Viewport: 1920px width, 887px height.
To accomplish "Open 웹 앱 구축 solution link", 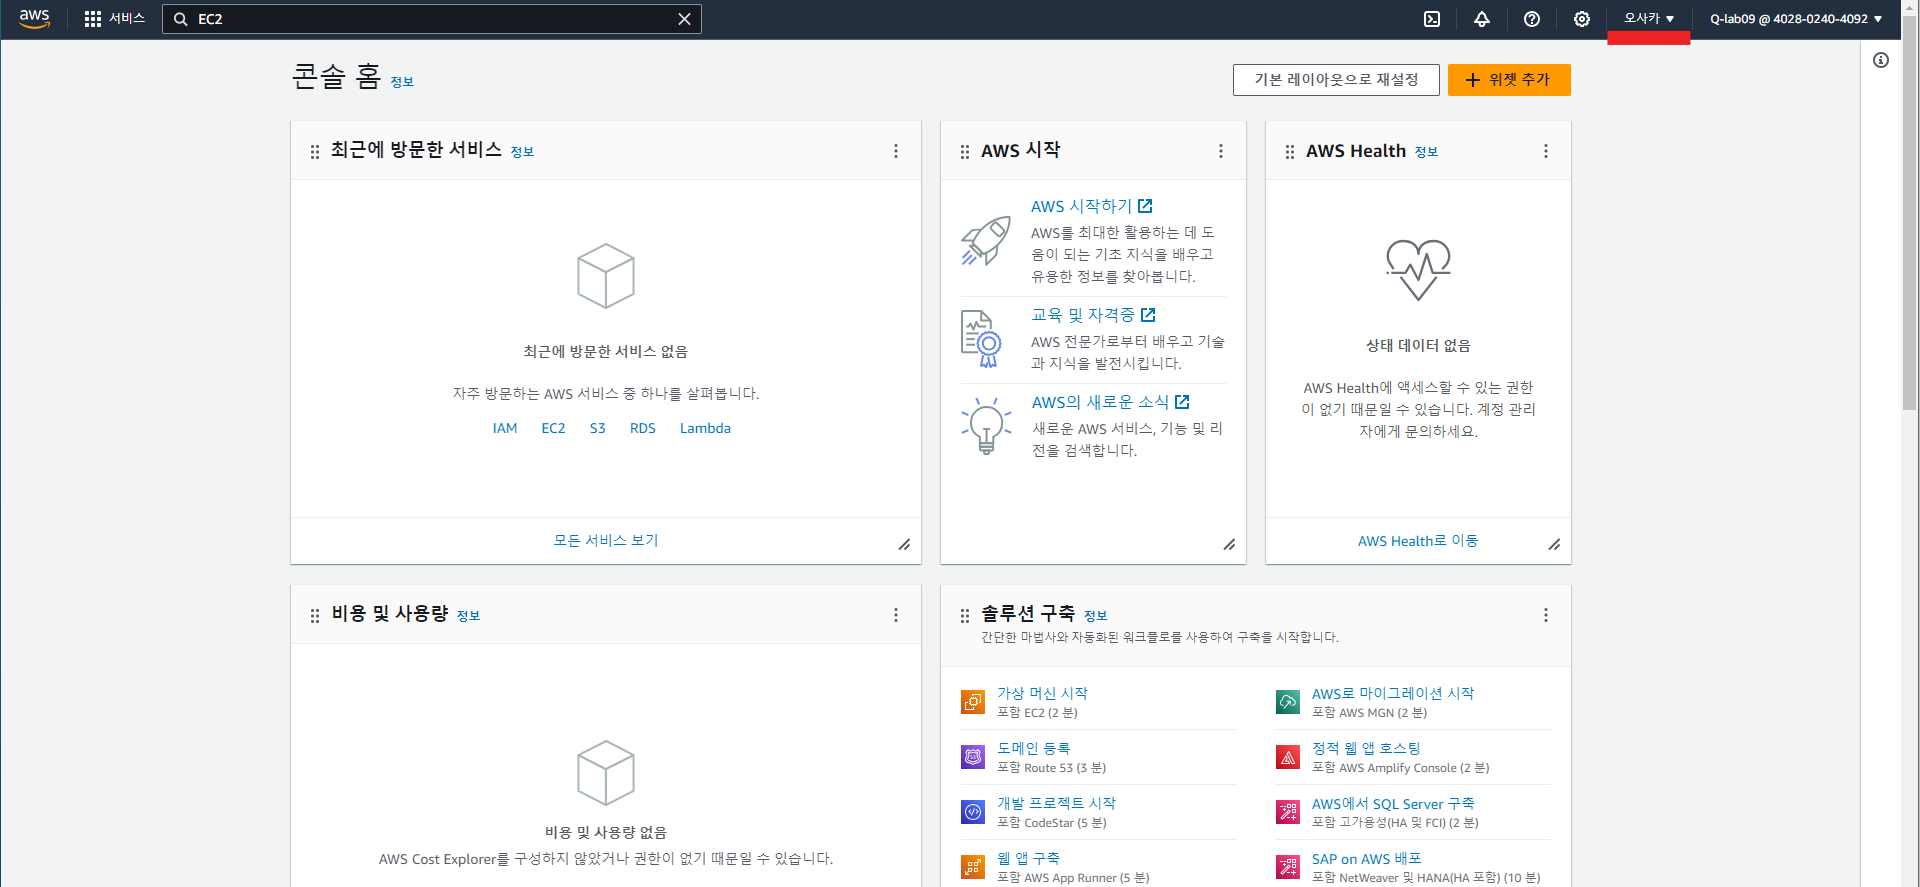I will [1028, 858].
